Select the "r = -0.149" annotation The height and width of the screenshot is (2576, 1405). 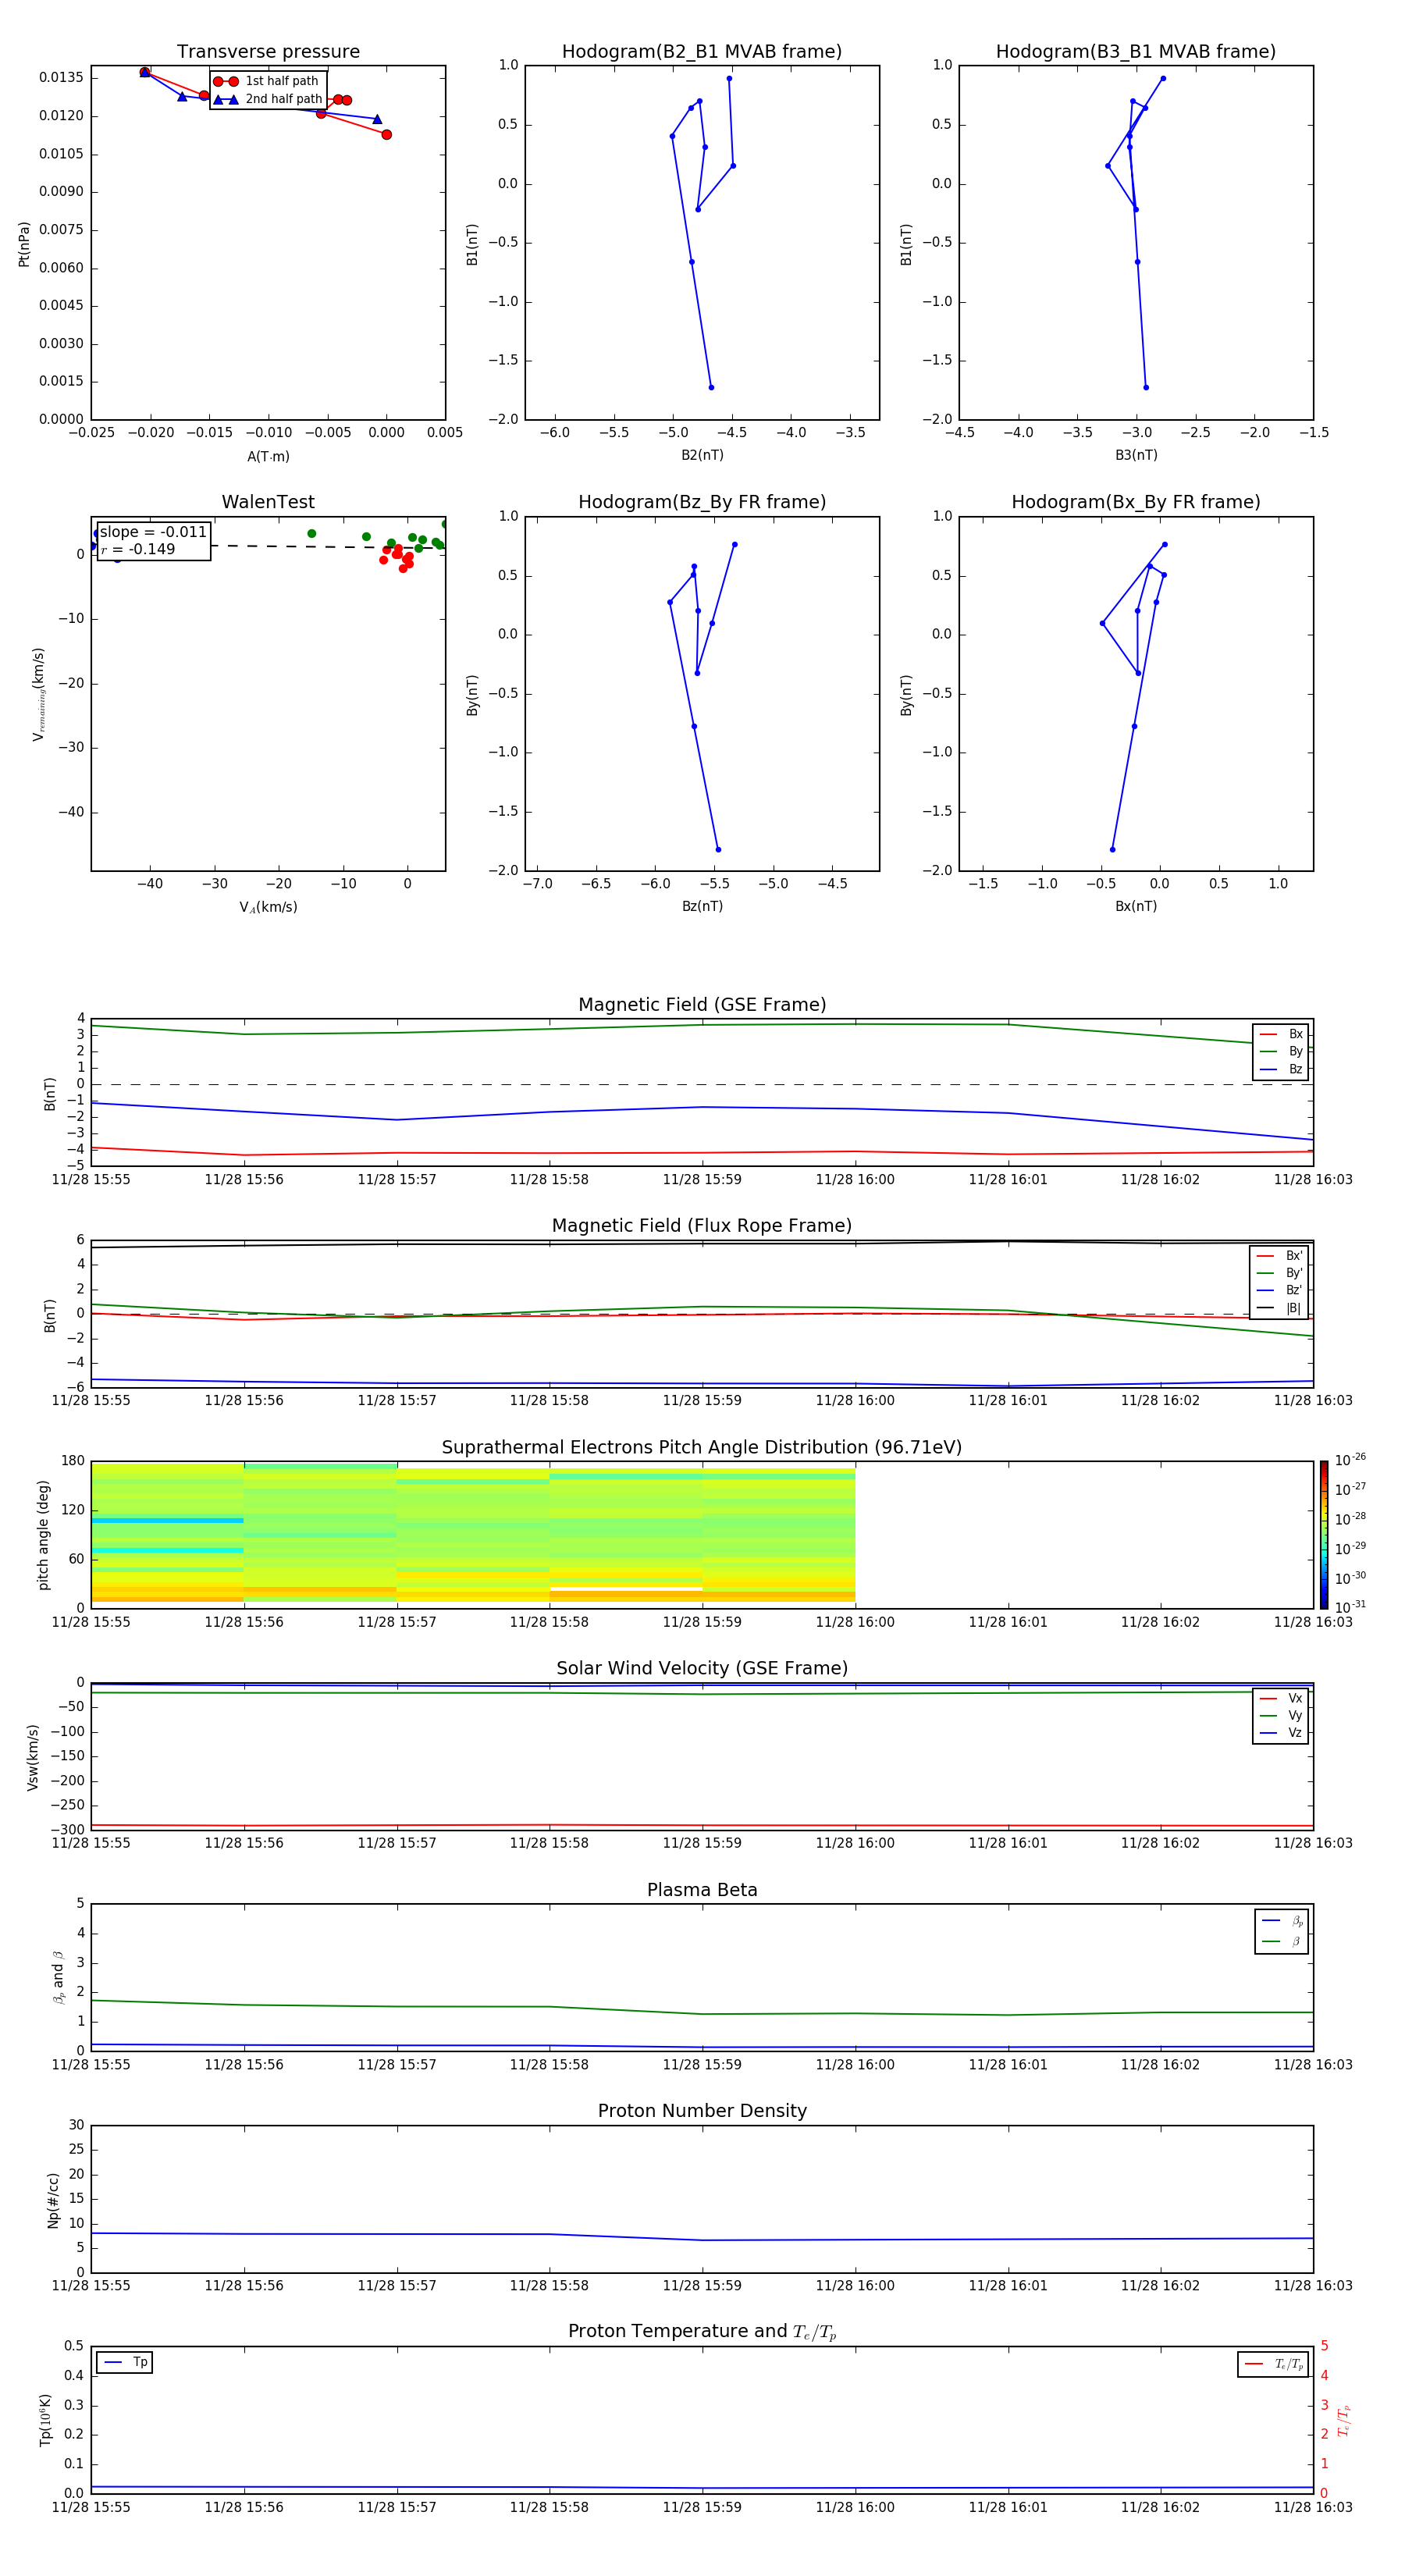[x=138, y=549]
